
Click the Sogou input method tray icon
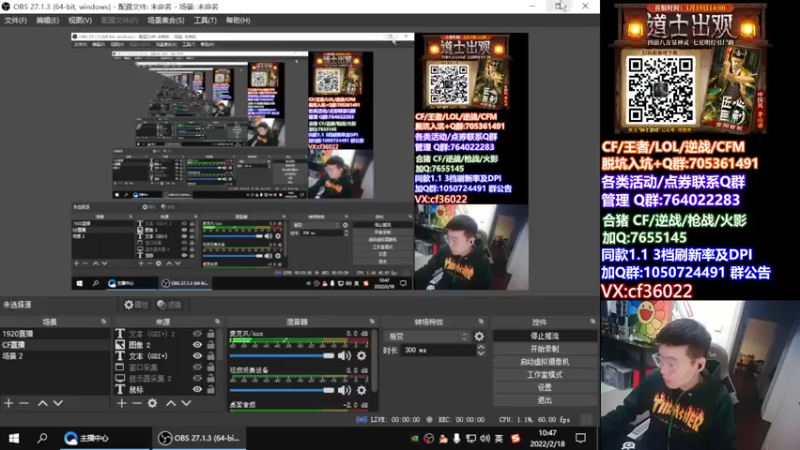coord(515,438)
